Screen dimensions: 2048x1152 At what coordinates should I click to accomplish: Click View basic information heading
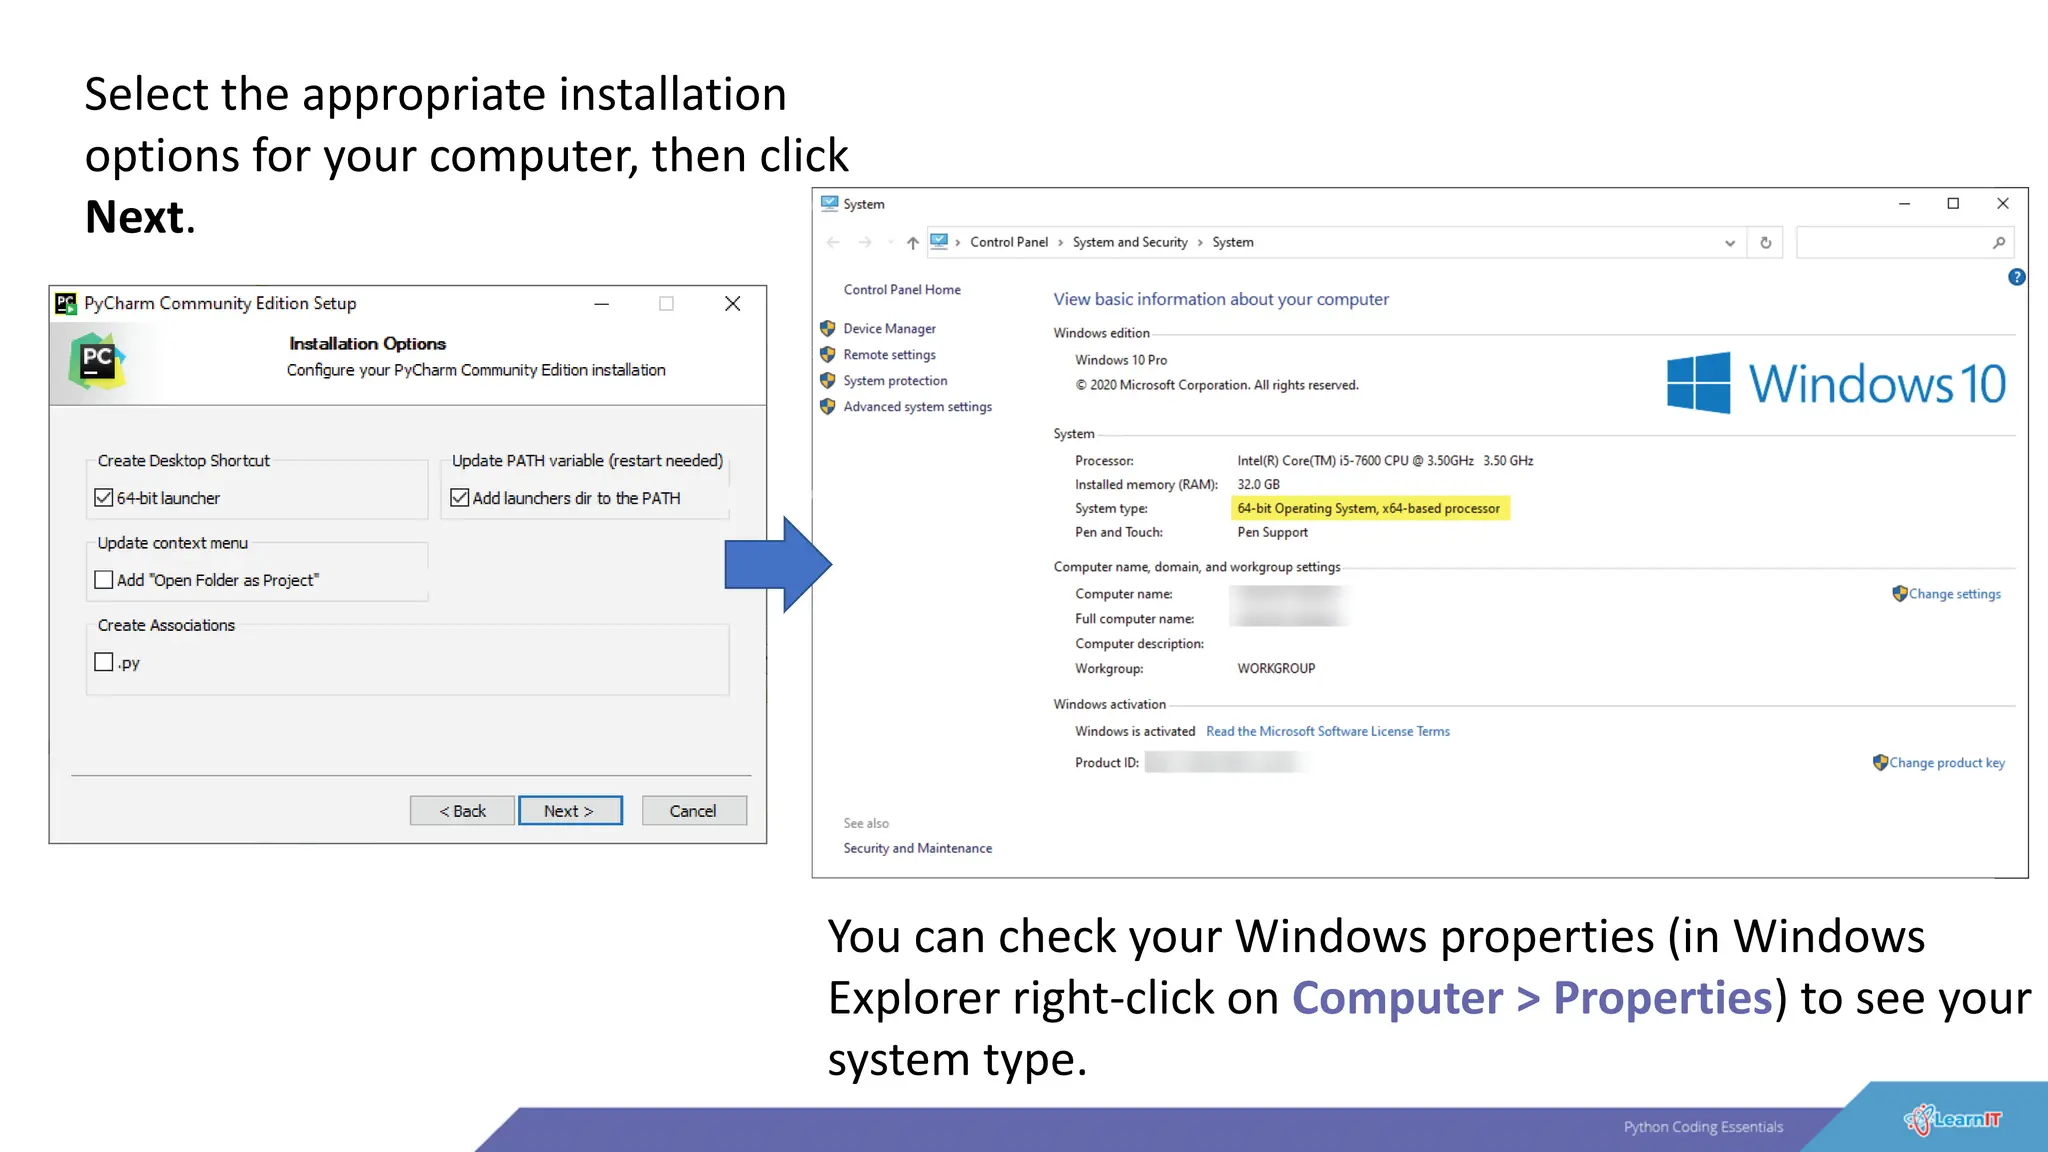1221,299
